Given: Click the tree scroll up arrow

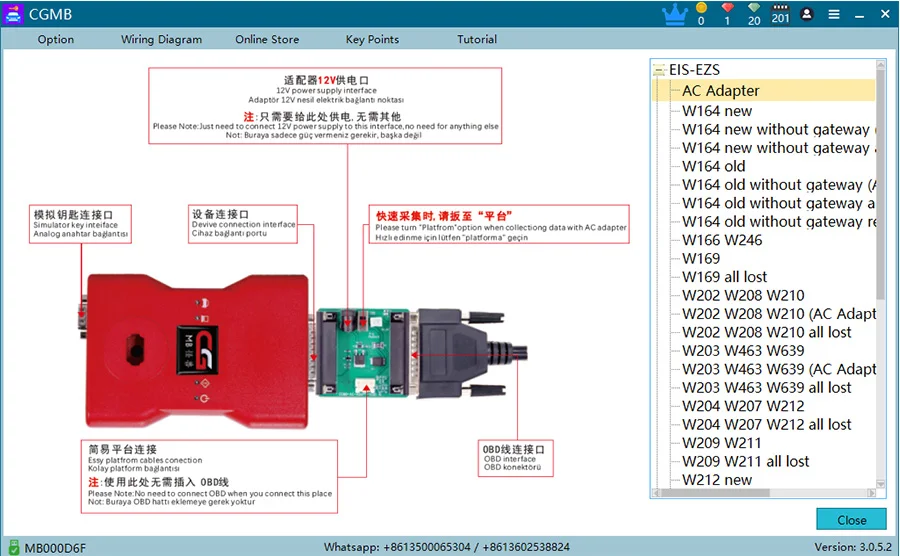Looking at the screenshot, I should click(x=880, y=65).
